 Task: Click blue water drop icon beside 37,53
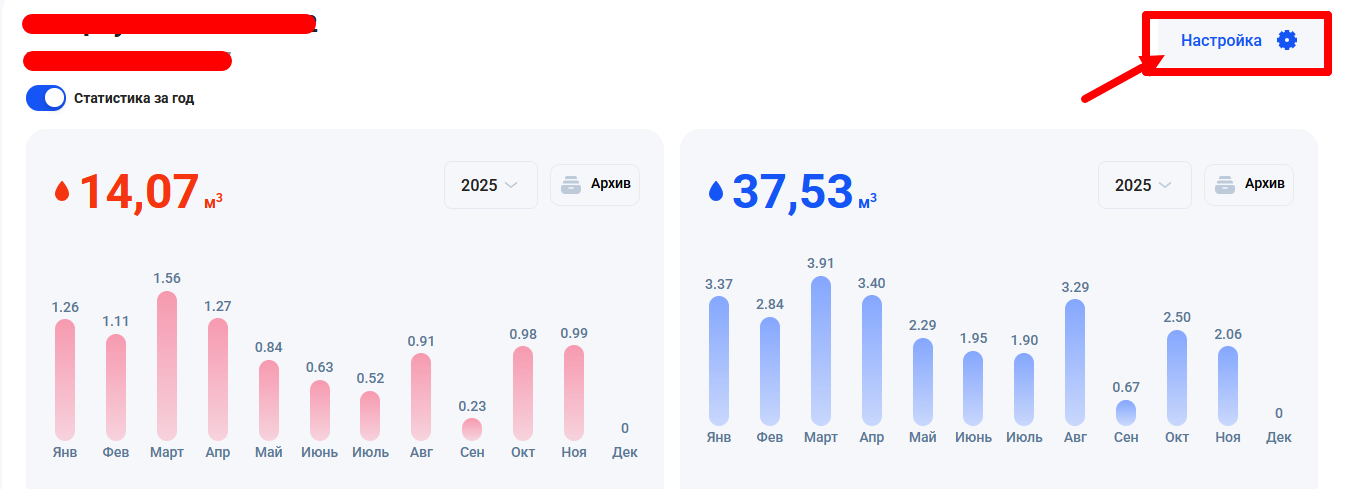pos(716,191)
